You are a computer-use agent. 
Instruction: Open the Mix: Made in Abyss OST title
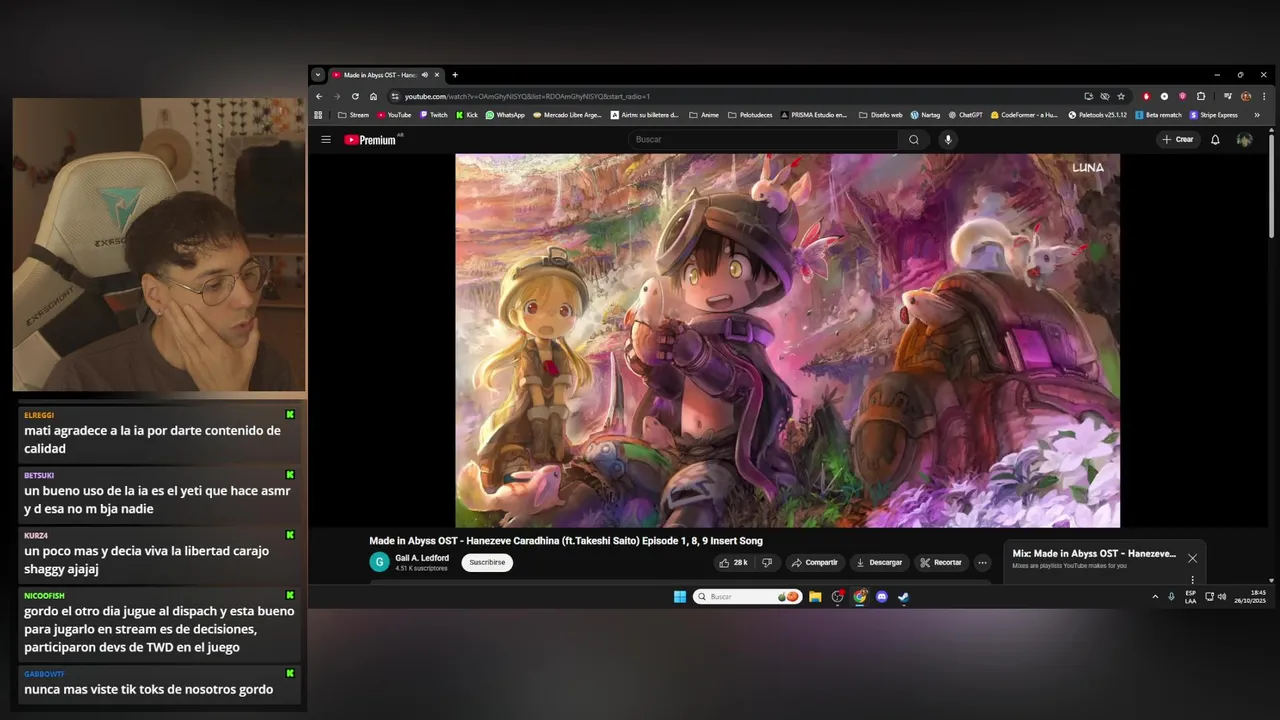pyautogui.click(x=1094, y=554)
